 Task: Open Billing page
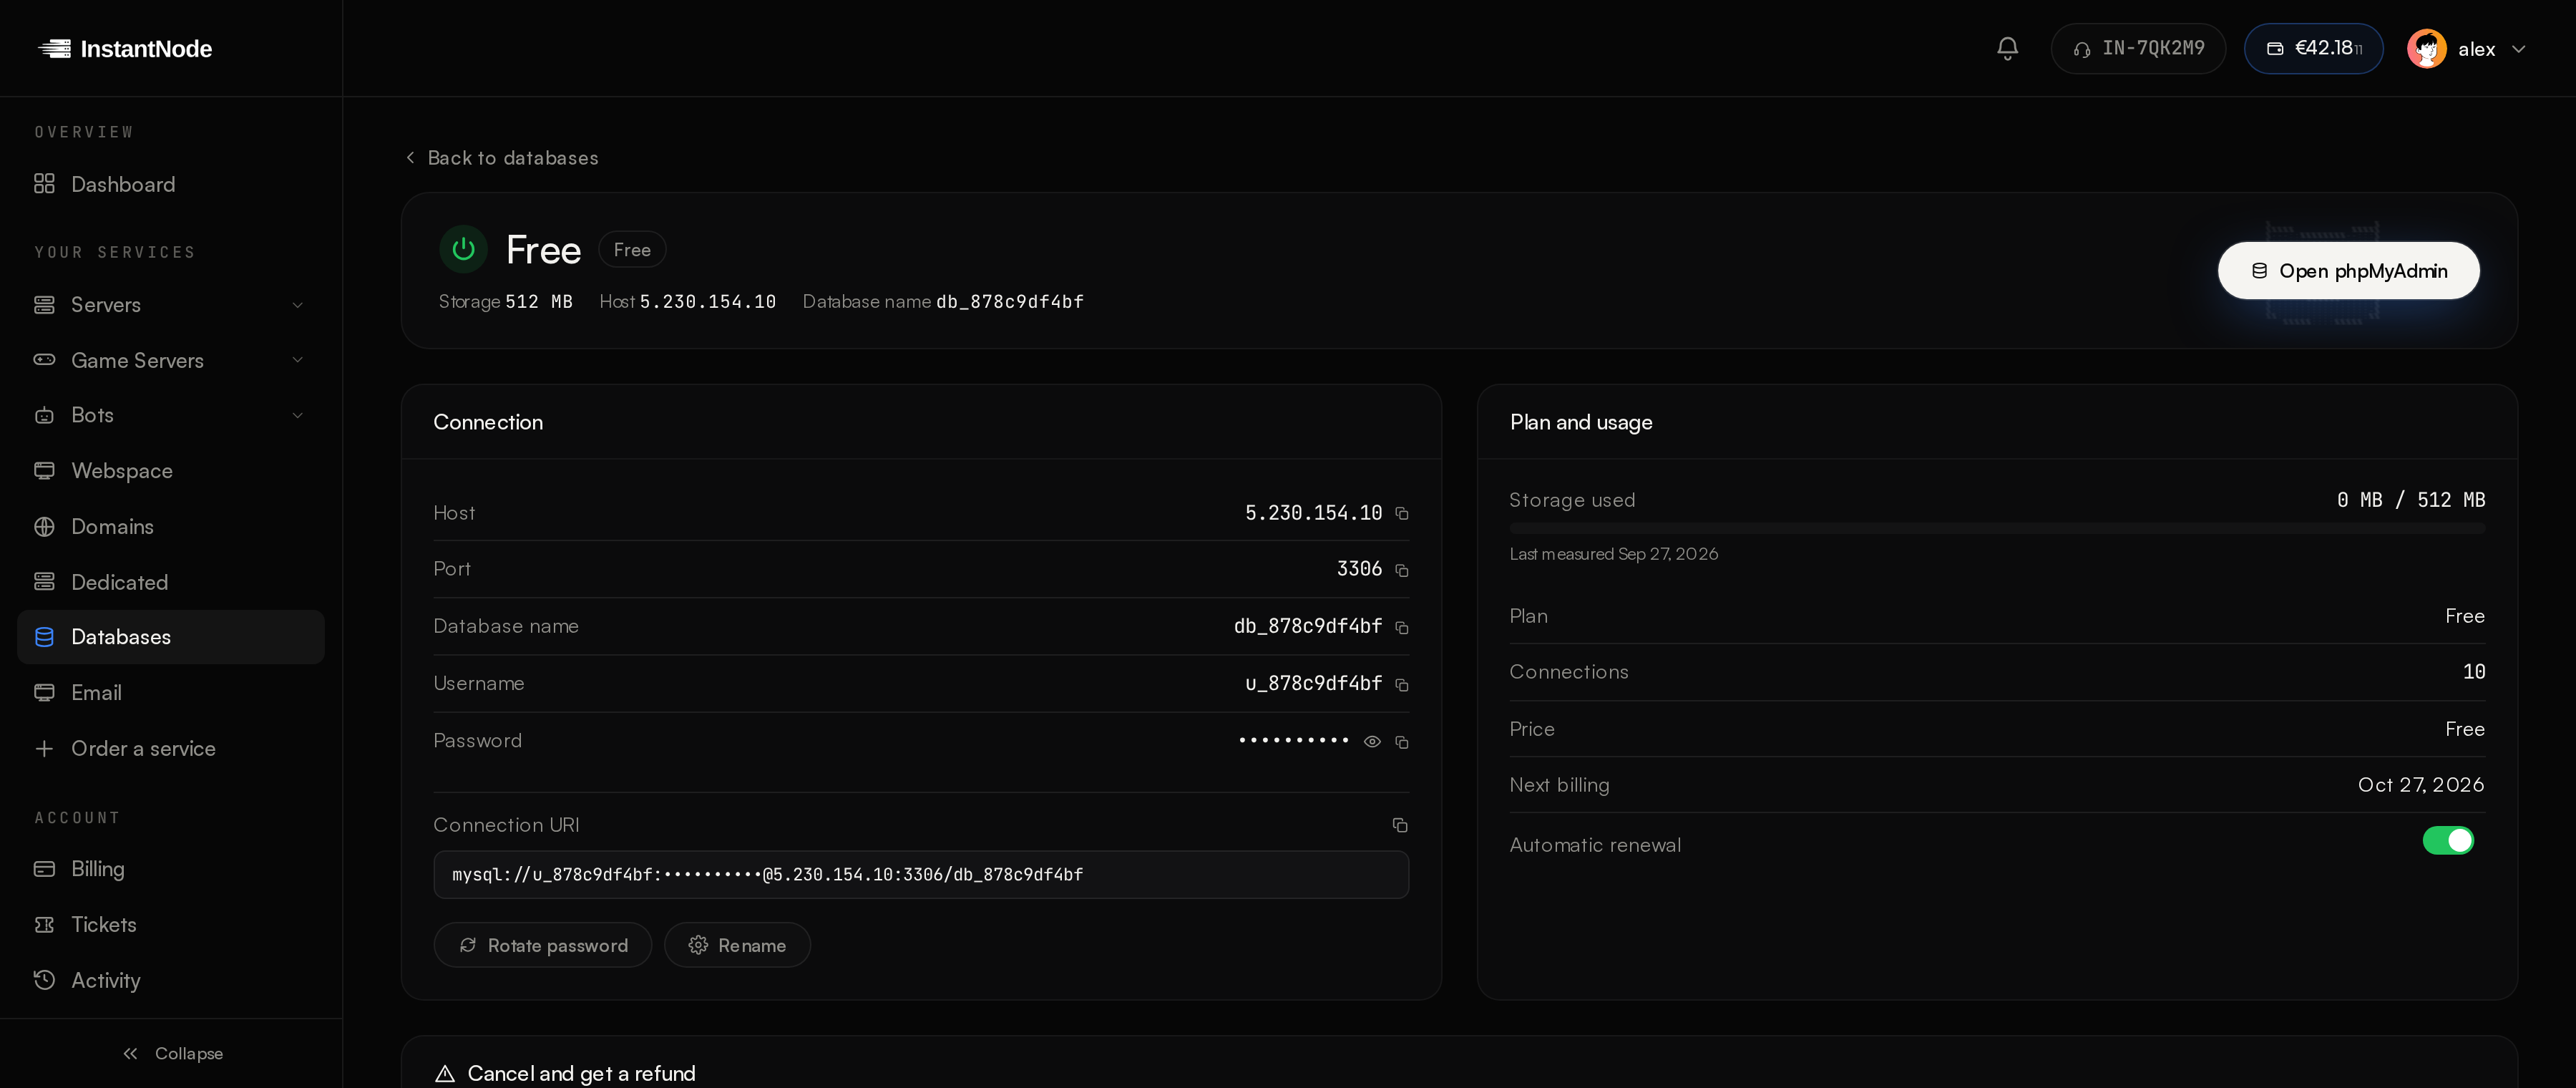[171, 869]
